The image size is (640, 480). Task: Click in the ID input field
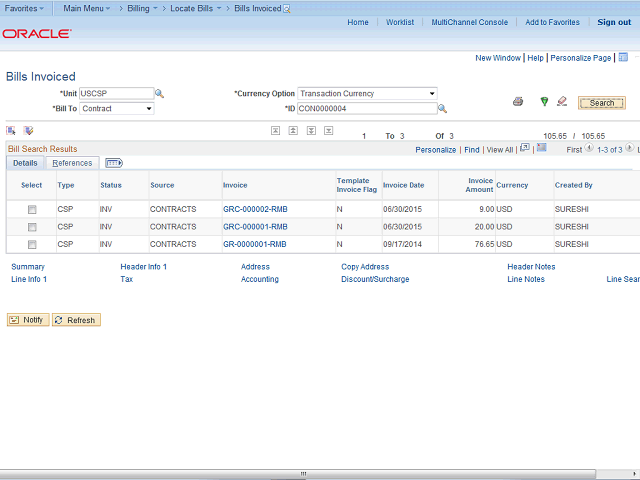tap(366, 109)
